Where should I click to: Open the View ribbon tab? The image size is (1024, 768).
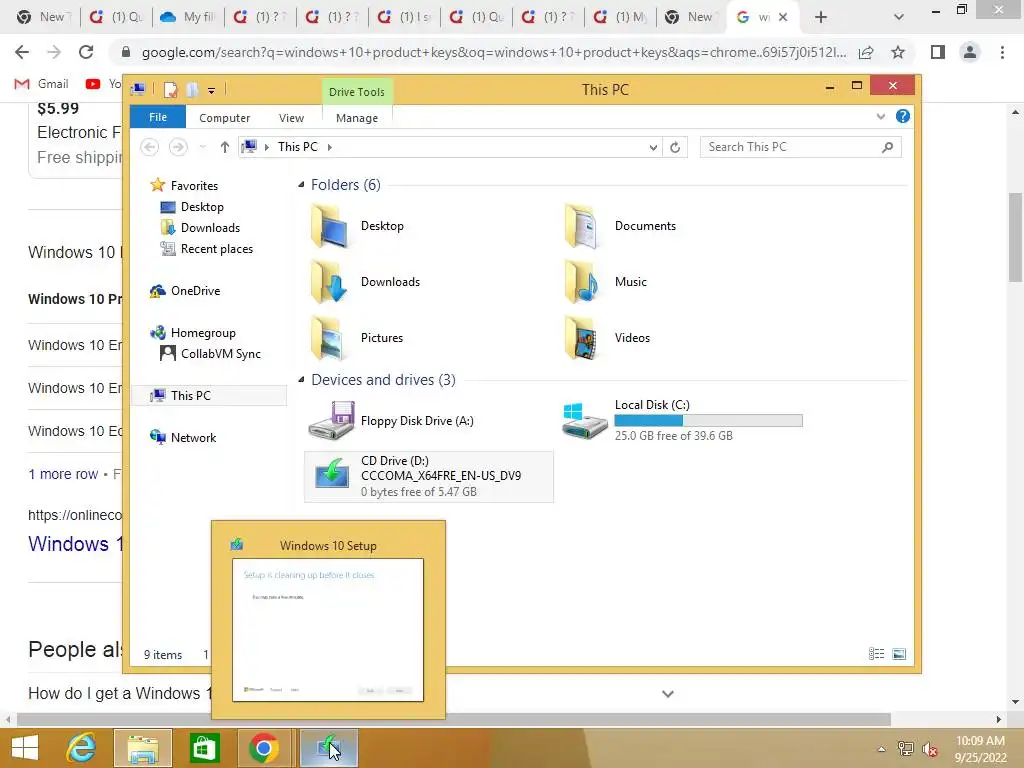[x=291, y=118]
